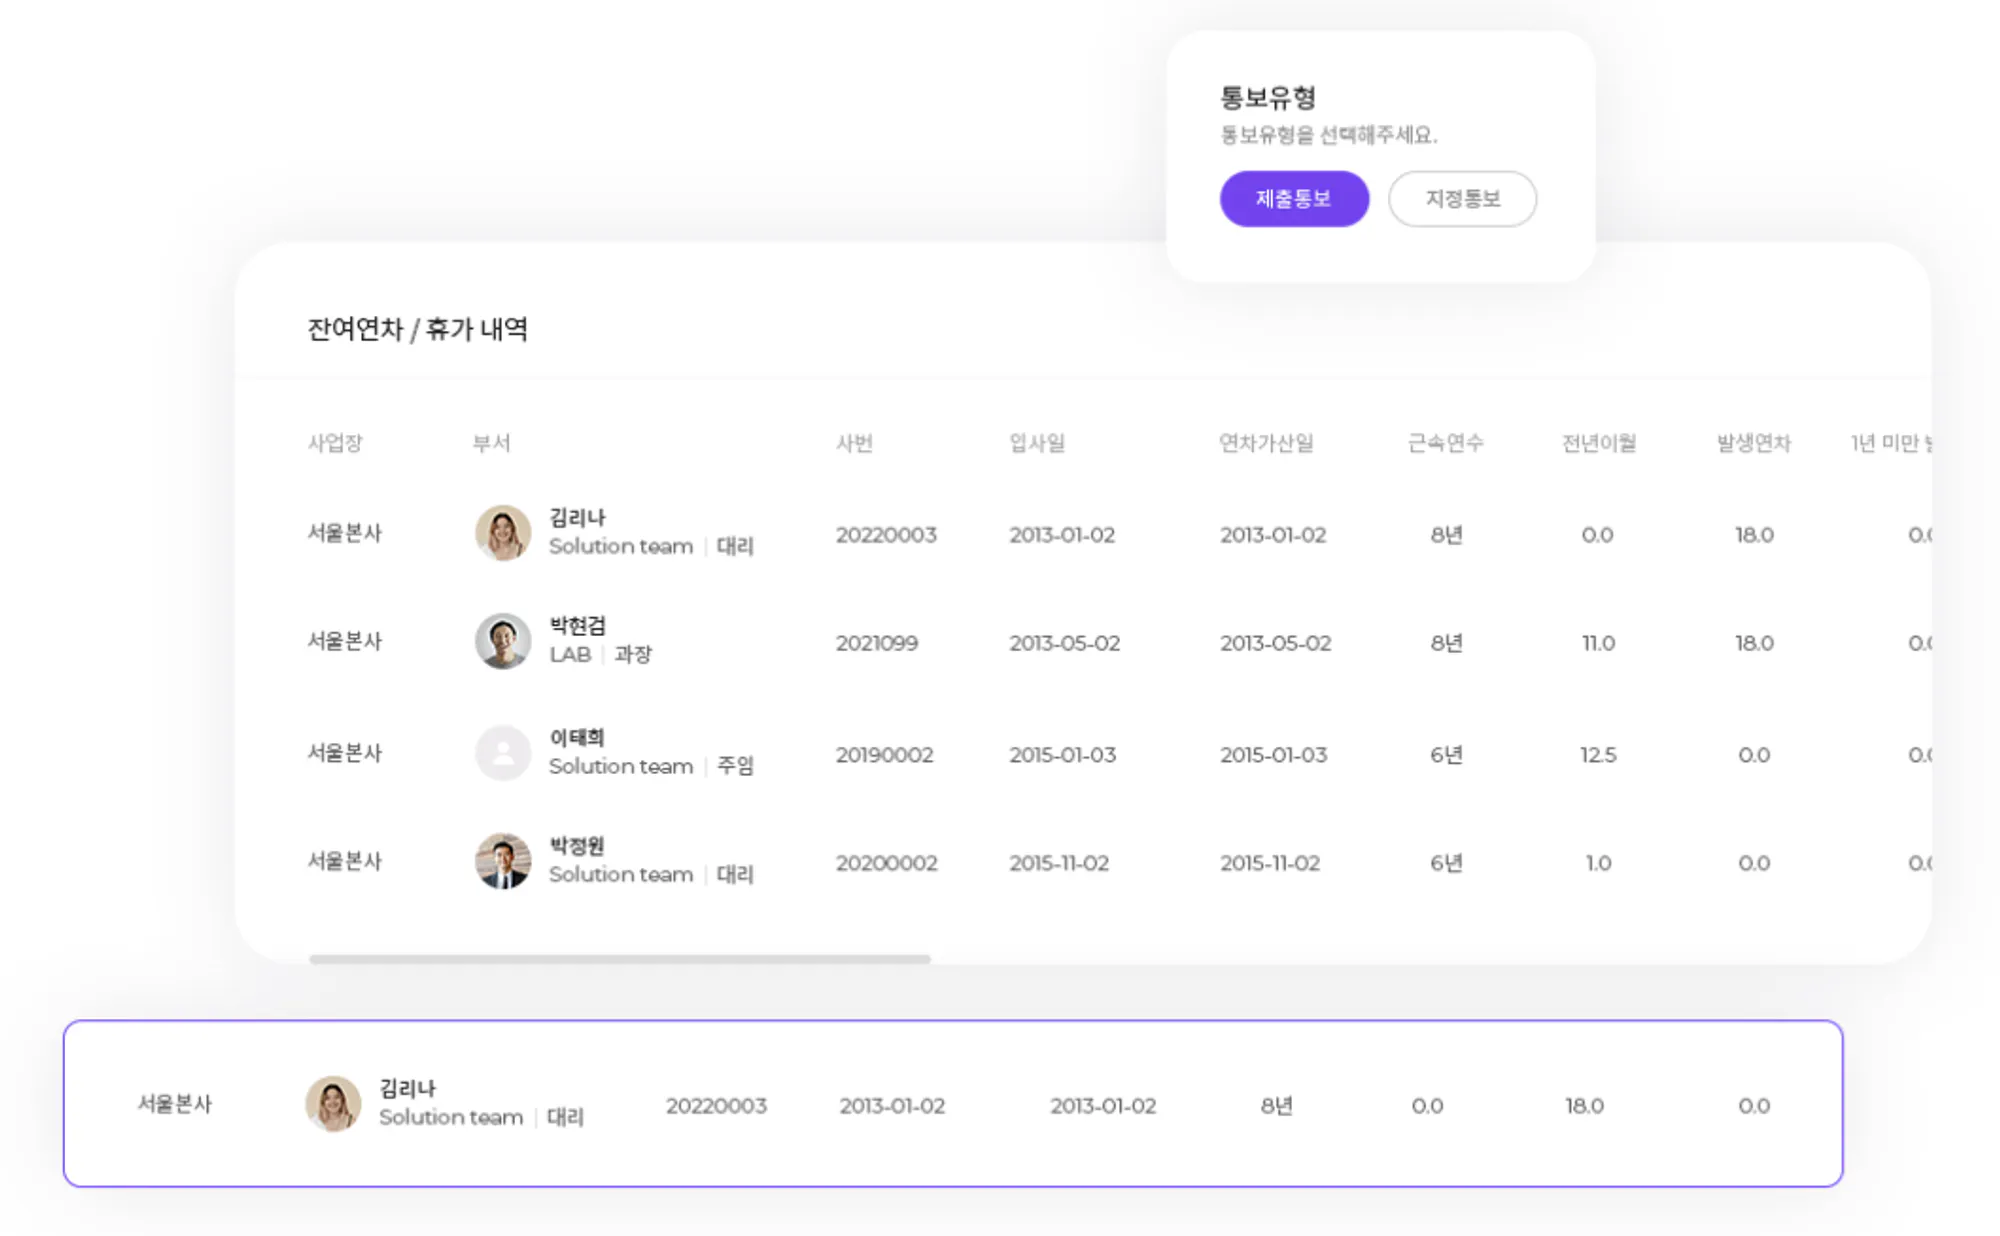
Task: Click the 발생연차 column header
Action: coord(1754,443)
